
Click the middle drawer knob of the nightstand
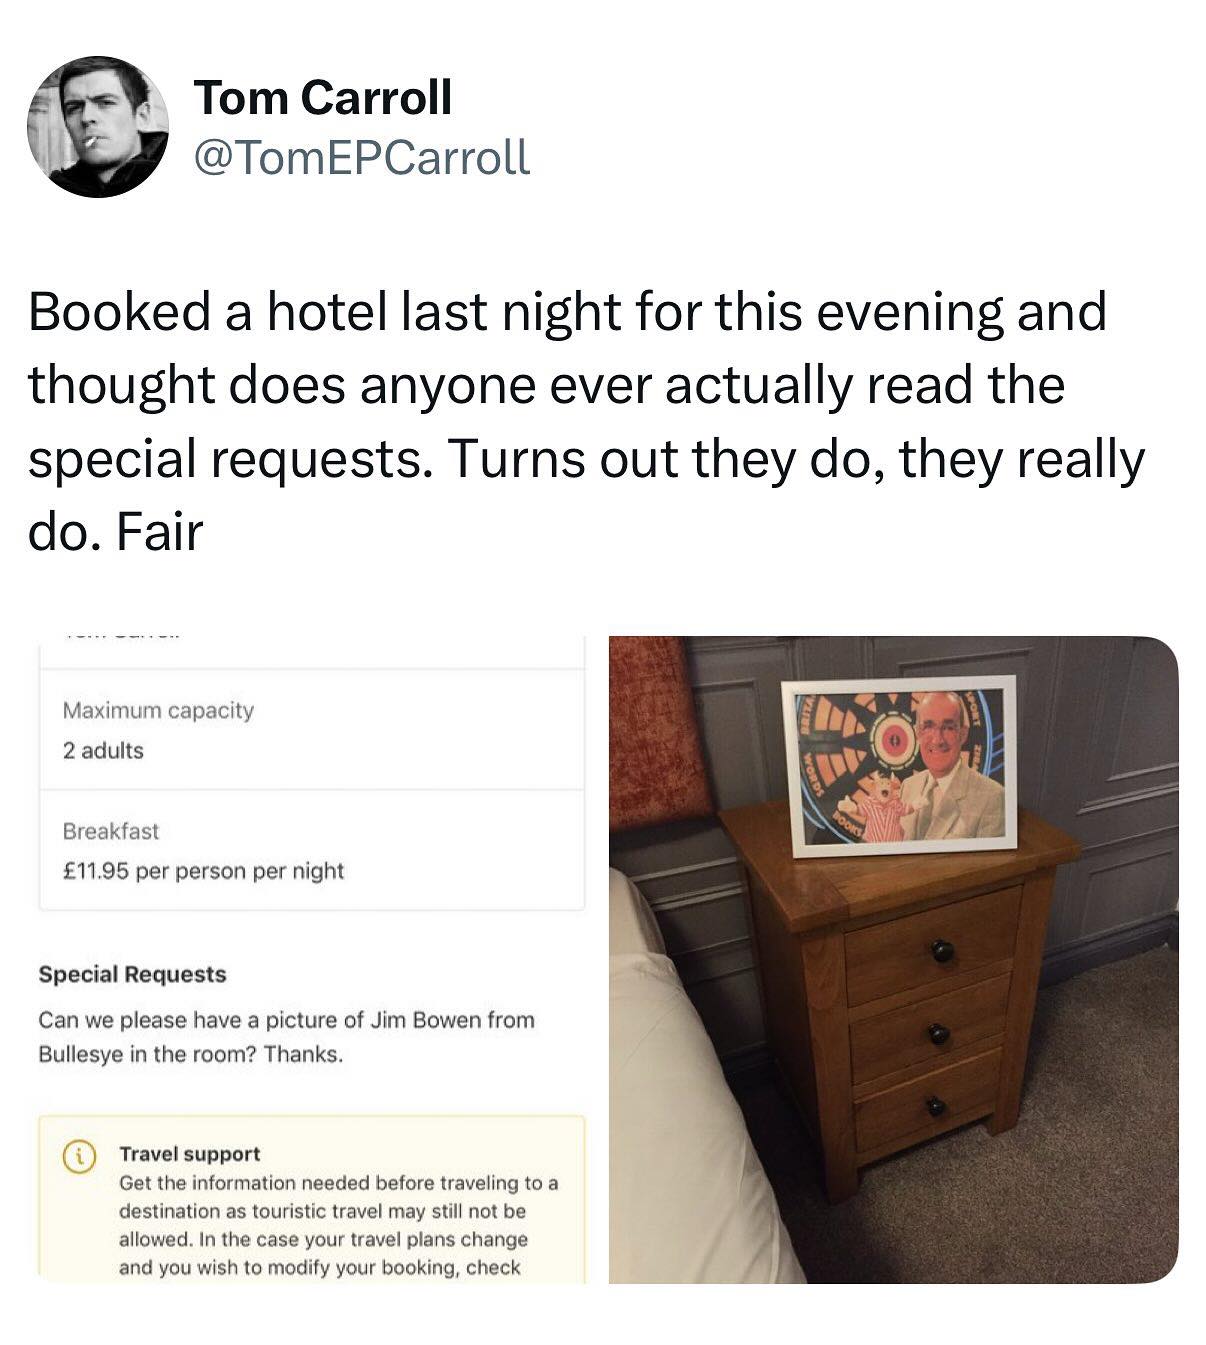pos(938,1033)
